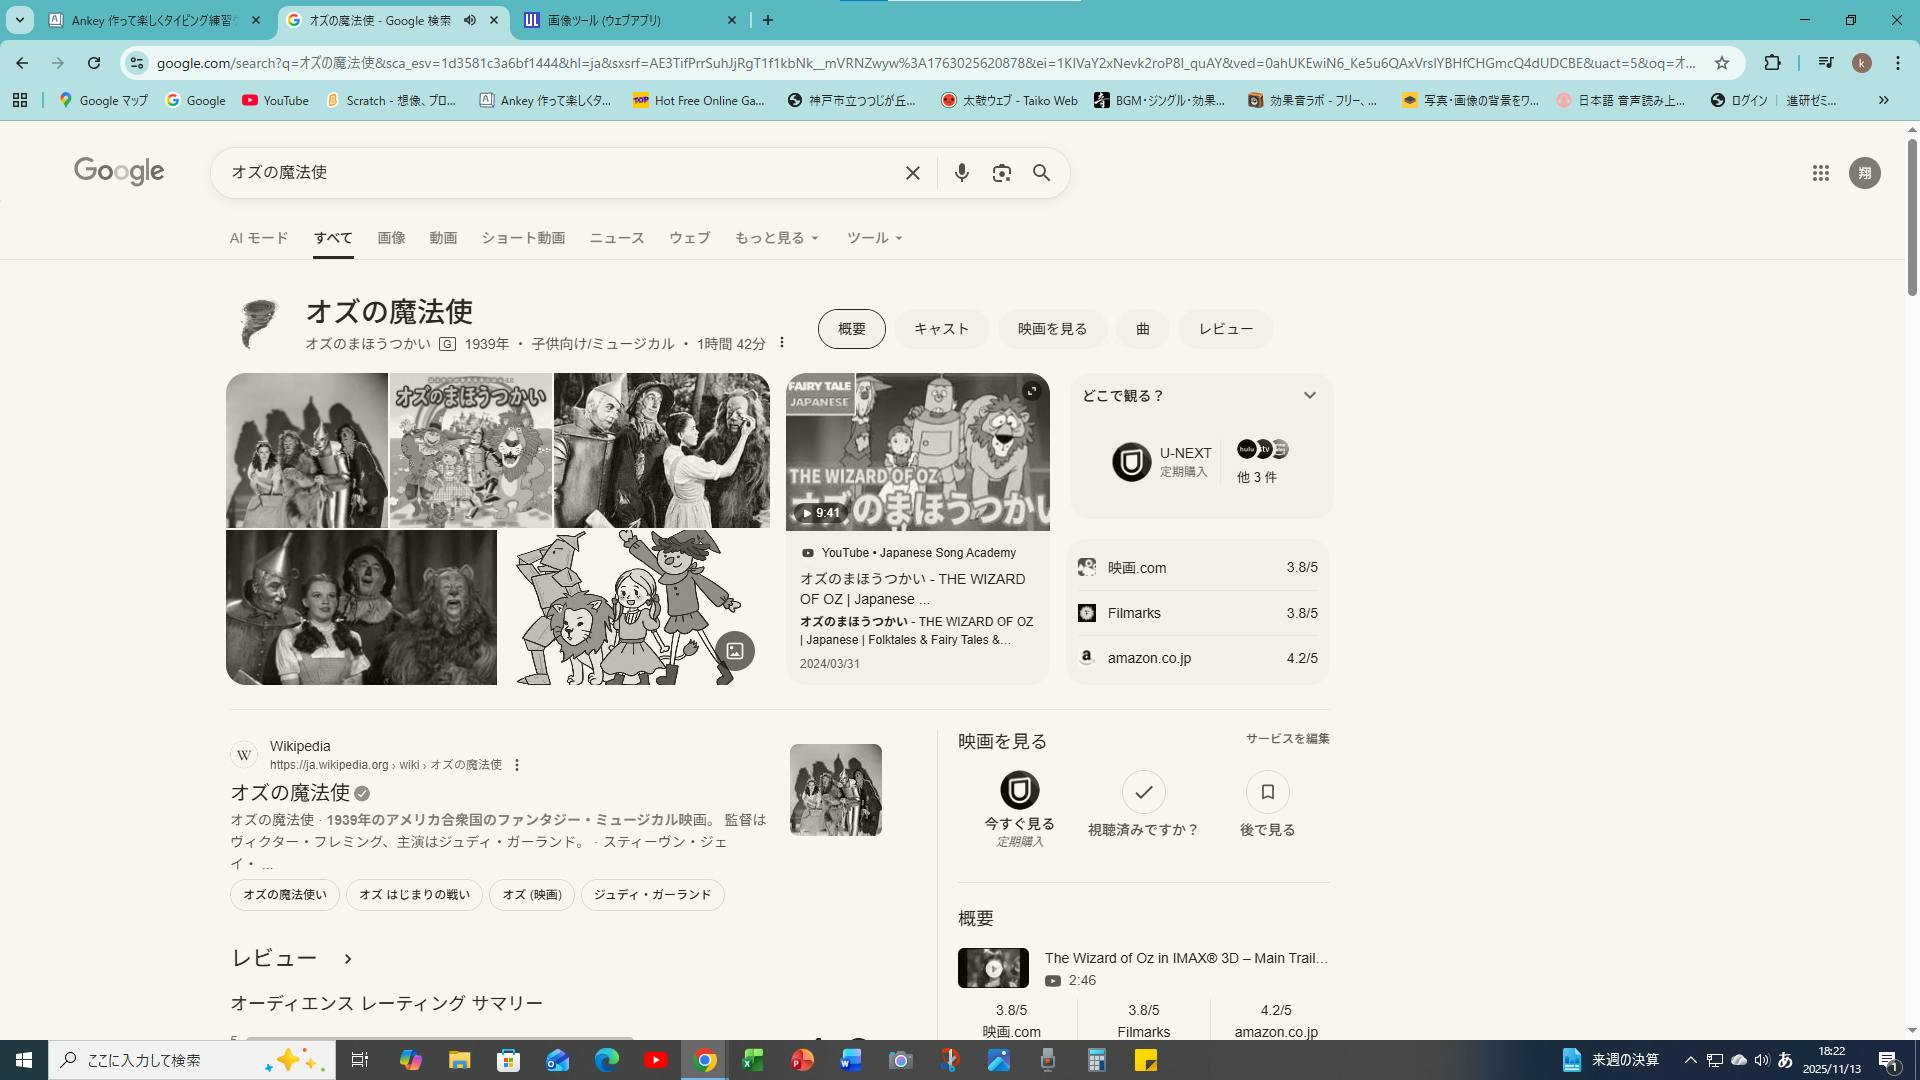The height and width of the screenshot is (1080, 1920).
Task: Select the キャスト chip tab
Action: (941, 329)
